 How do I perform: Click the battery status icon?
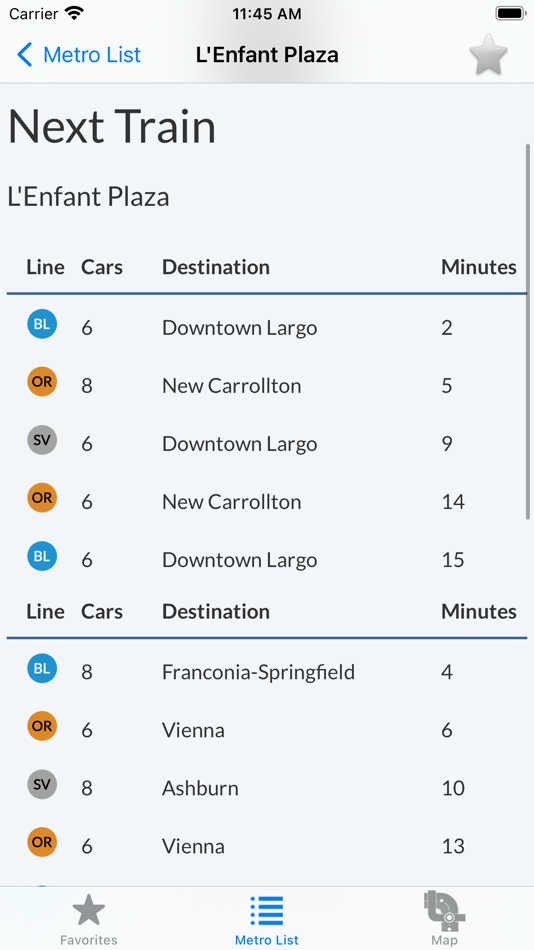(x=510, y=13)
